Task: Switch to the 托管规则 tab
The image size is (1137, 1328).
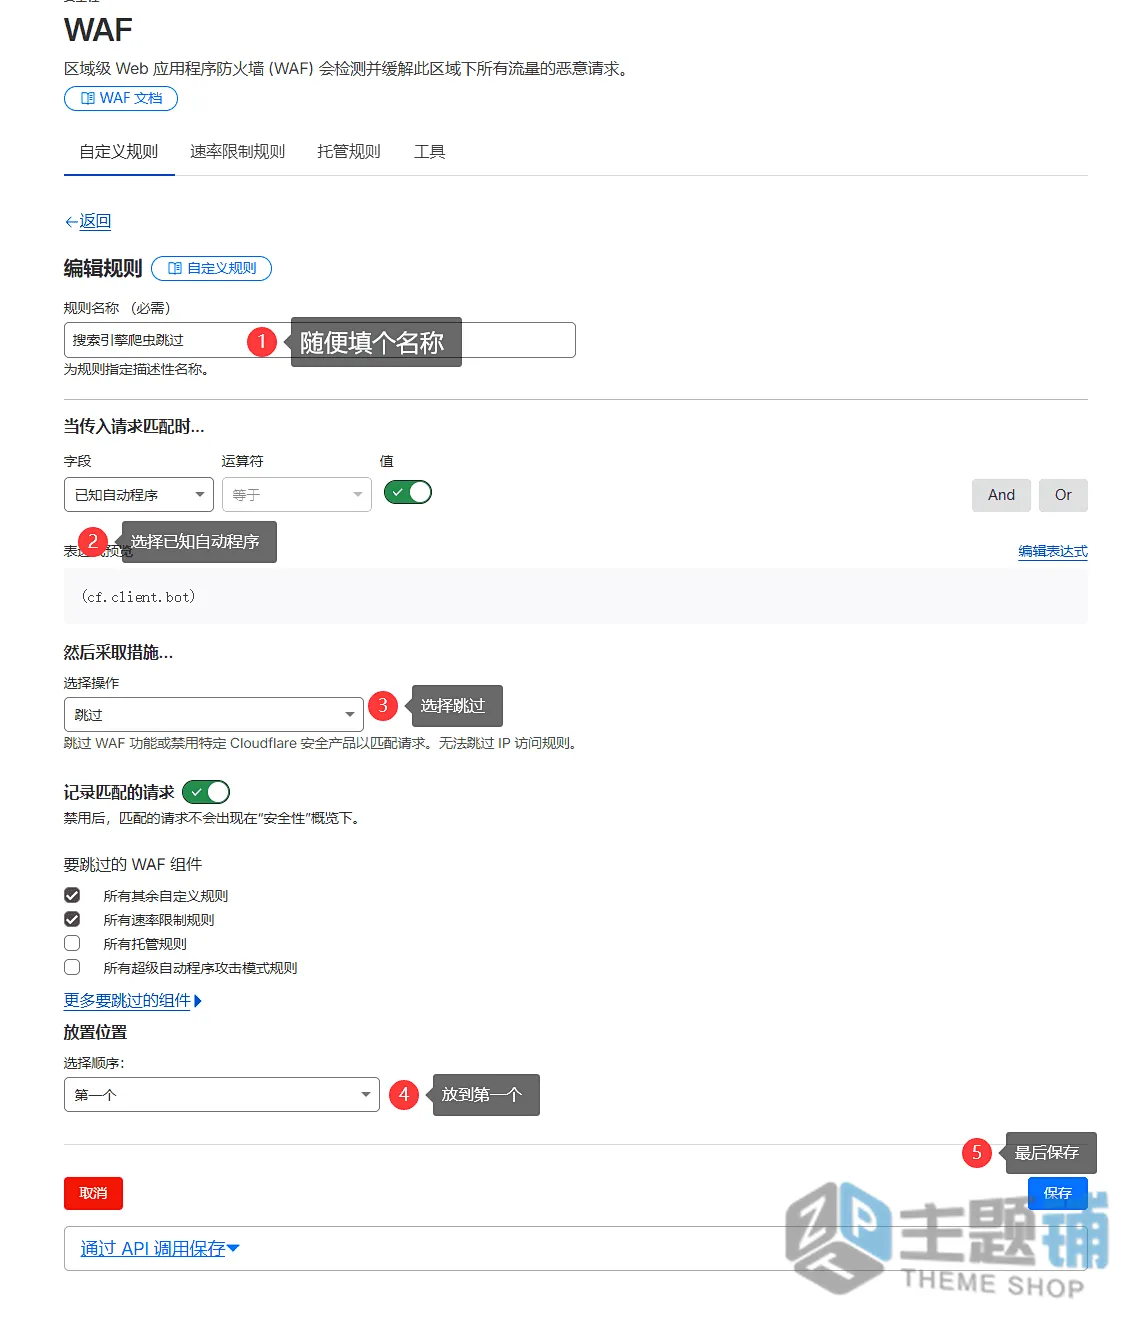Action: tap(349, 152)
